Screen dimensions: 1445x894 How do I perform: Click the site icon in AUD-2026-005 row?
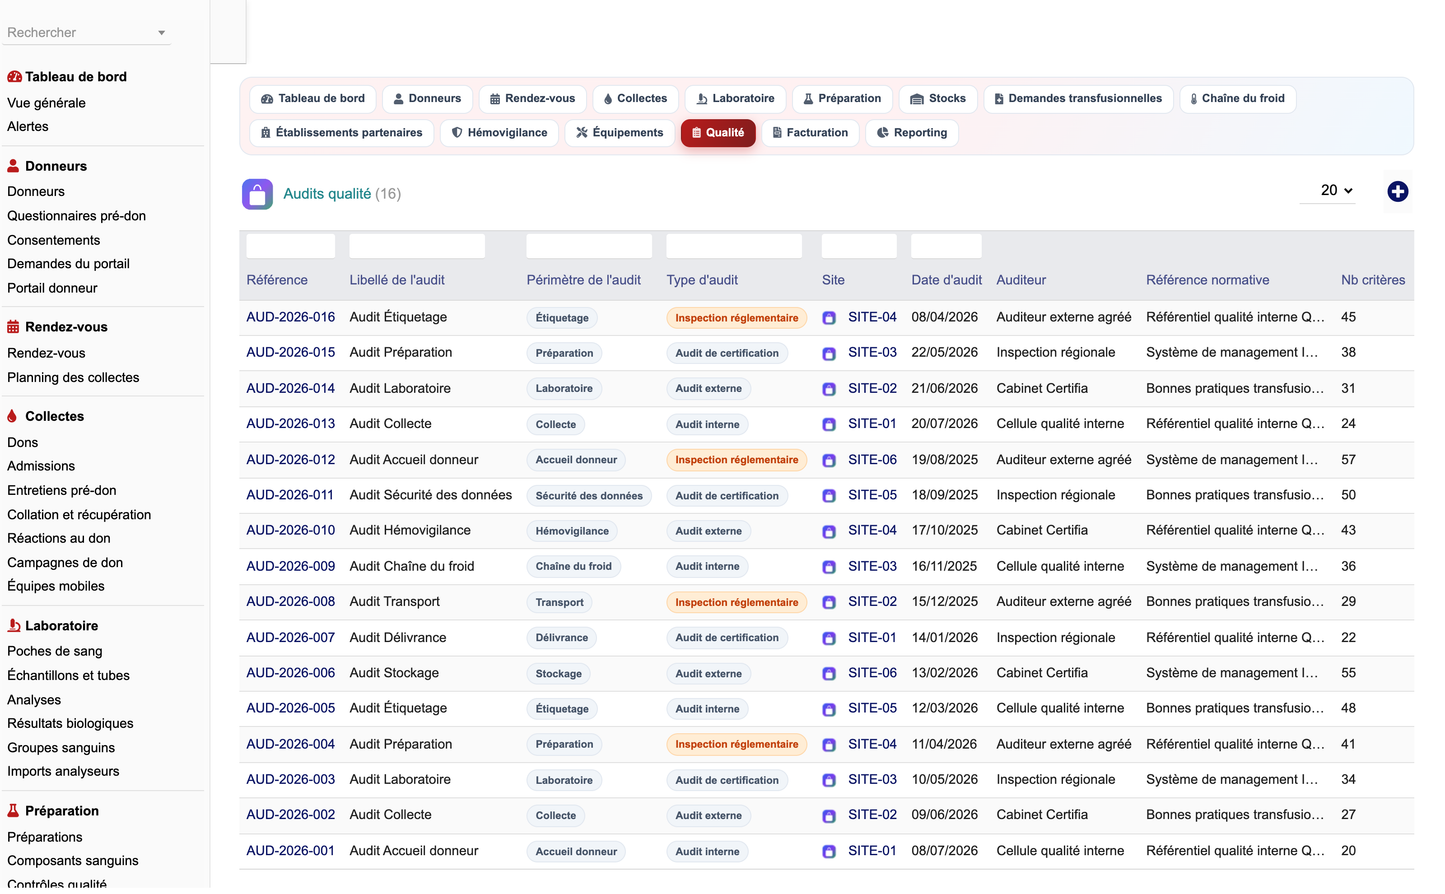[829, 710]
